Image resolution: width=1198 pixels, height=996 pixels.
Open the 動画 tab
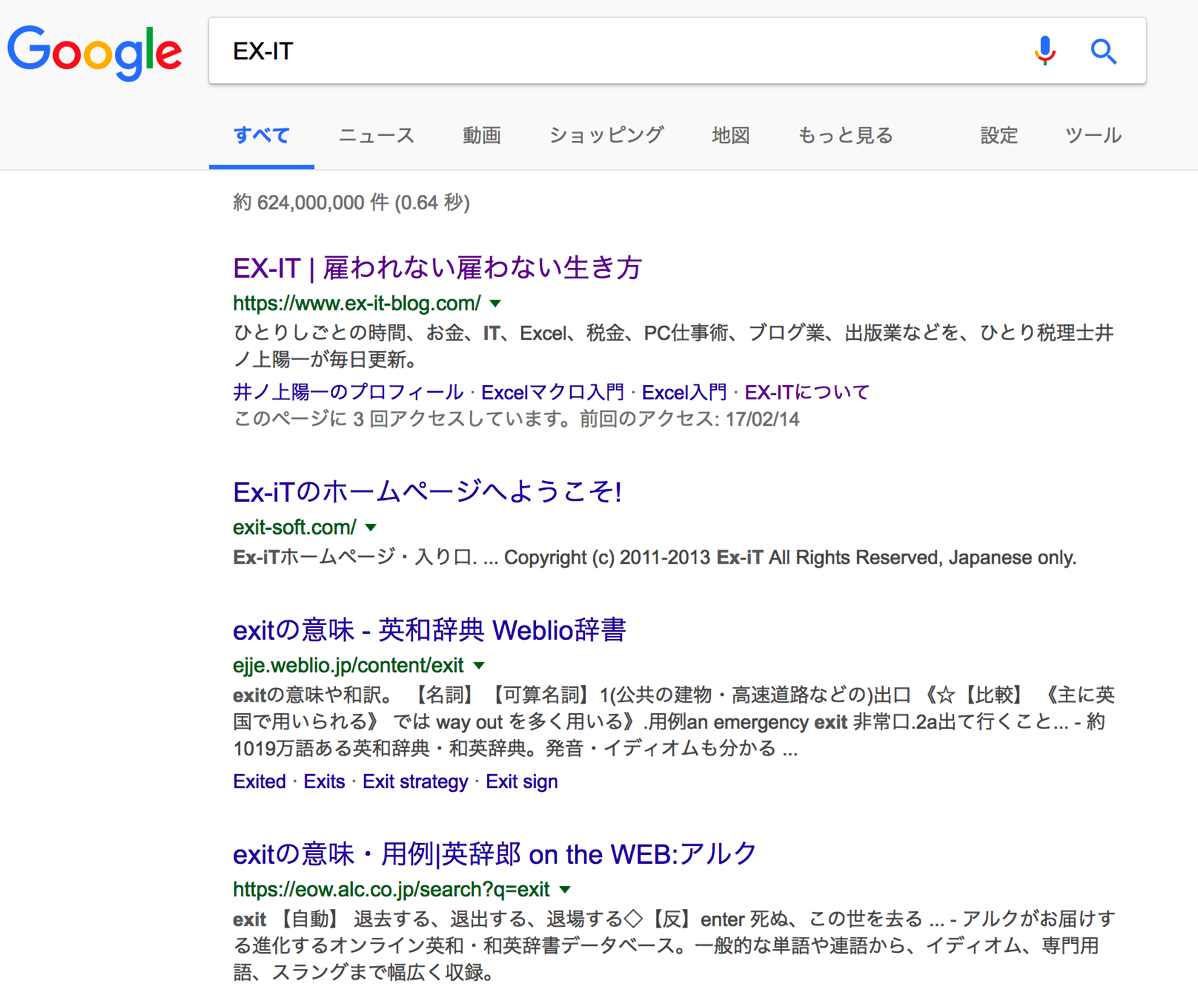pyautogui.click(x=481, y=136)
